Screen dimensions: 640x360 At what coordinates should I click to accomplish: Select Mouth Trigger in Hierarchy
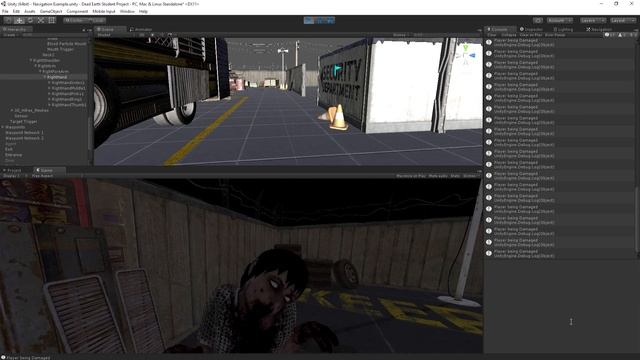[x=60, y=49]
